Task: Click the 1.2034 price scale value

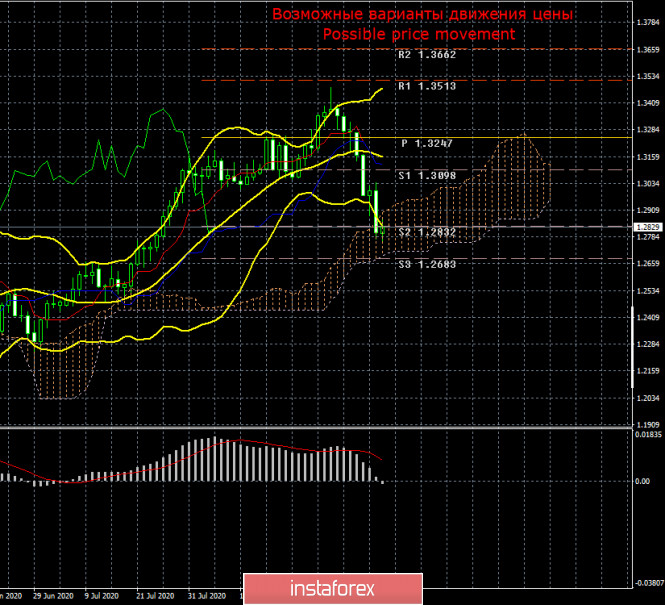Action: 647,398
